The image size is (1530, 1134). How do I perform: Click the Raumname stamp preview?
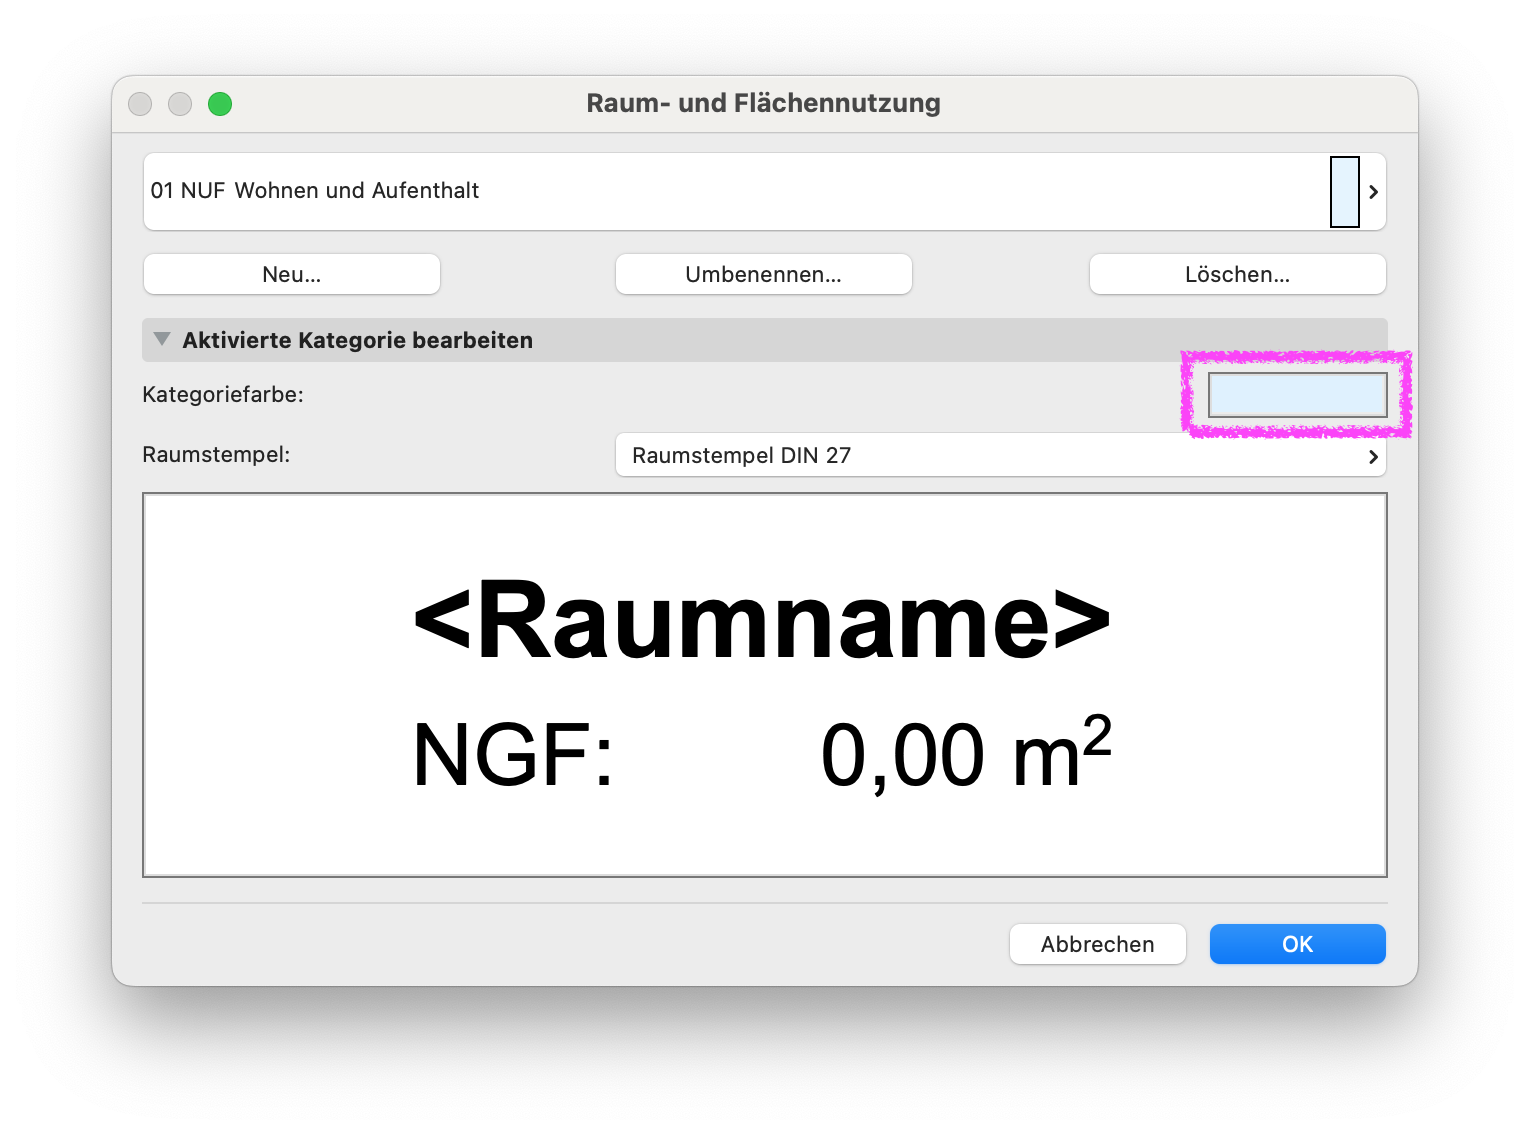coord(765,685)
